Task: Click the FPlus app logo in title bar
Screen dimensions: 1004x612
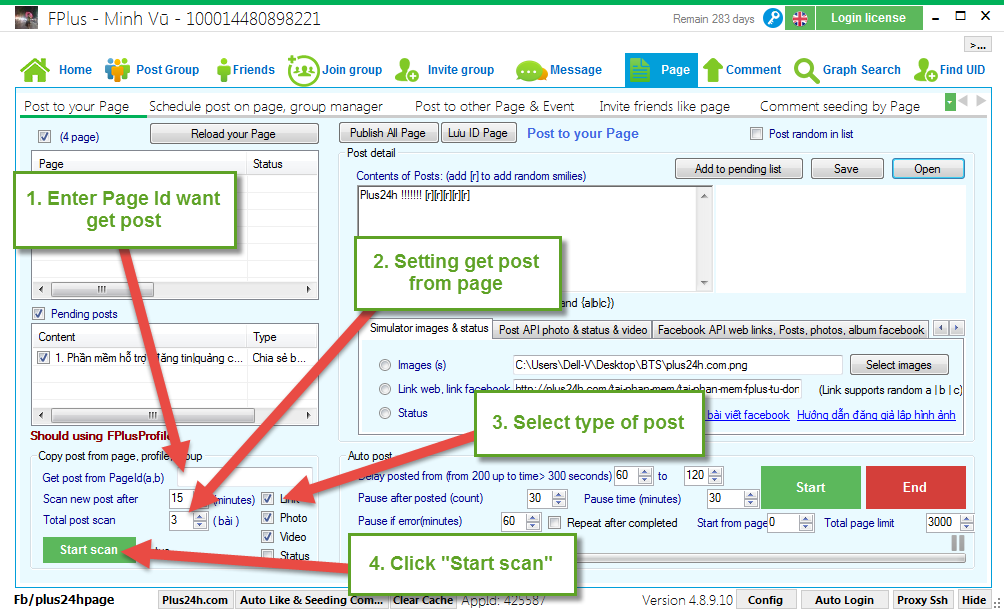Action: (26, 18)
